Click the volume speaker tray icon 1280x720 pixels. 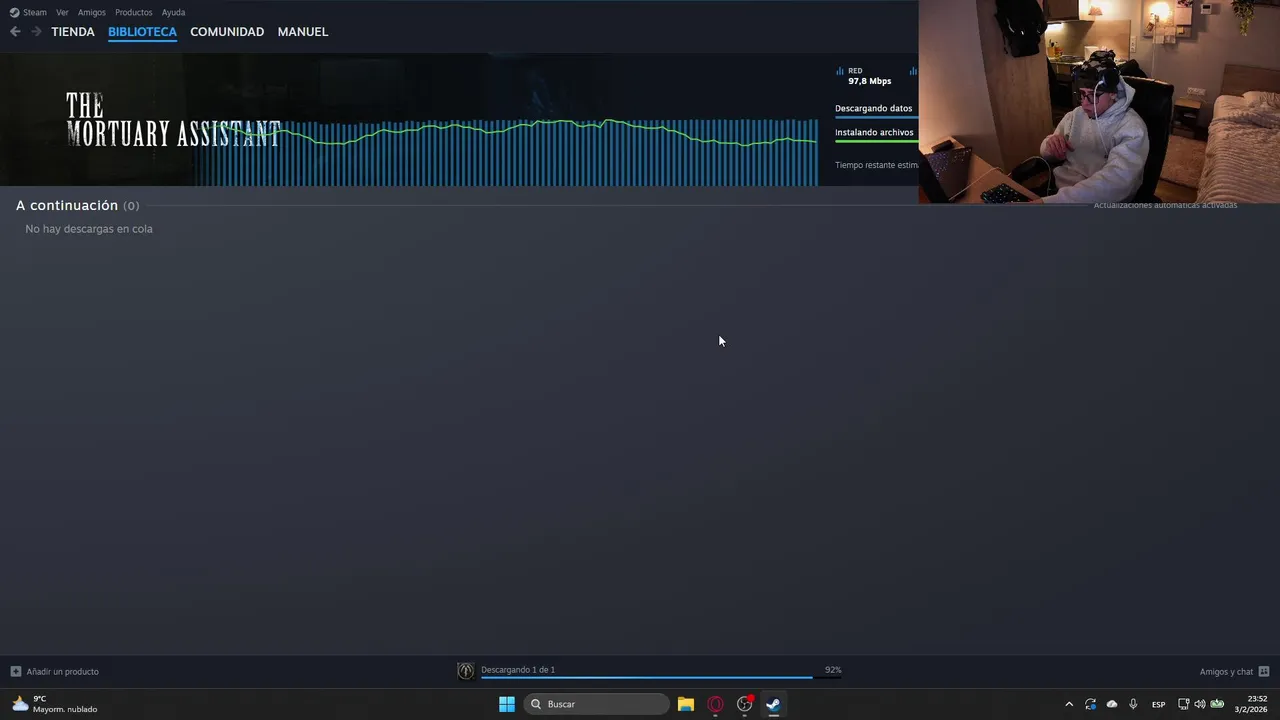pyautogui.click(x=1200, y=704)
